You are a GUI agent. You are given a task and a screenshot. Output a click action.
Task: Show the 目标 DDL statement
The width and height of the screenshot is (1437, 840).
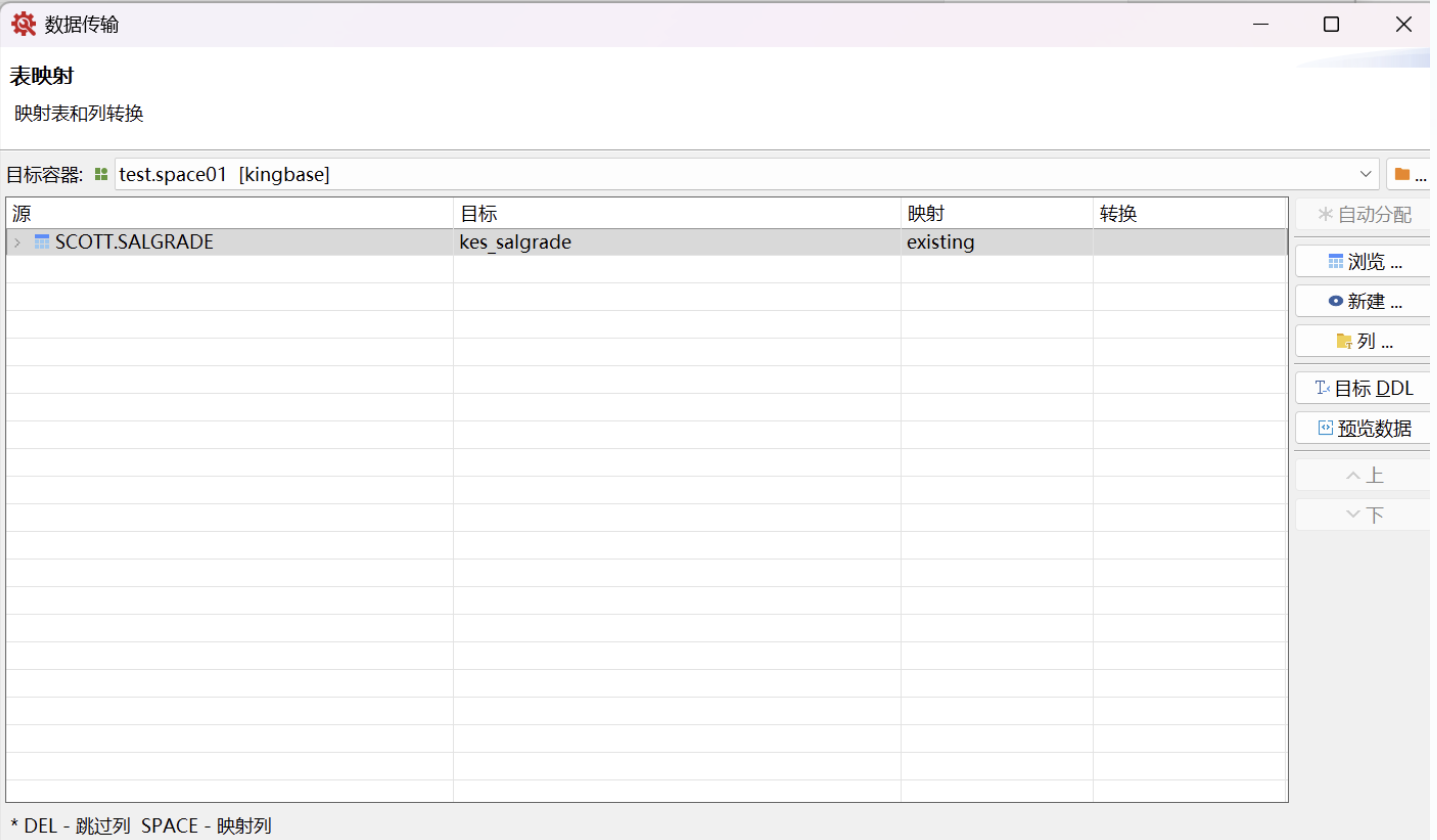(1364, 388)
